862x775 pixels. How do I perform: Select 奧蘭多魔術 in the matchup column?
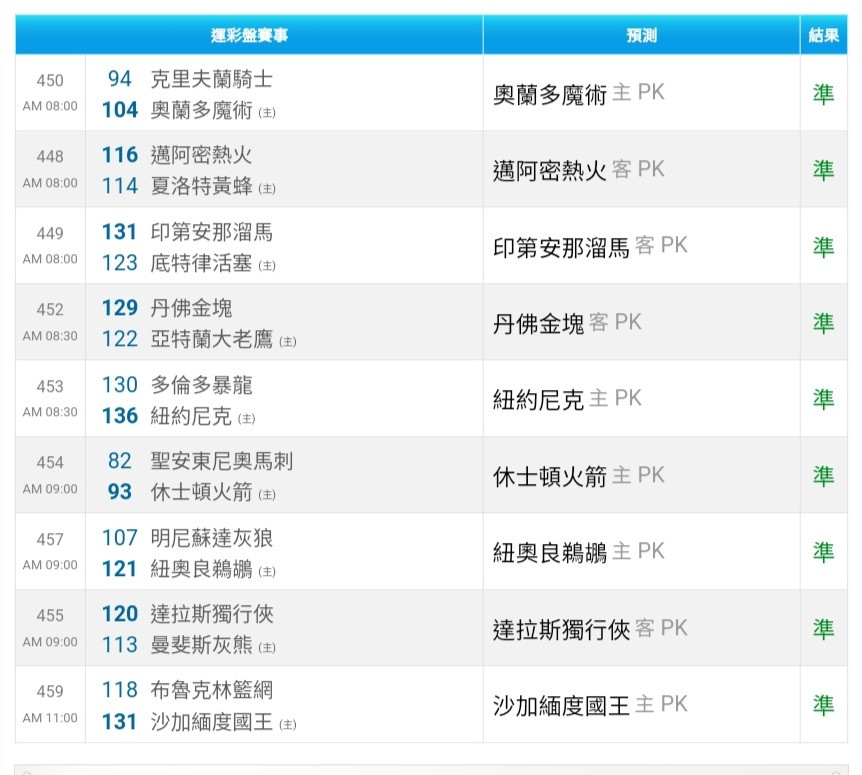click(x=201, y=110)
